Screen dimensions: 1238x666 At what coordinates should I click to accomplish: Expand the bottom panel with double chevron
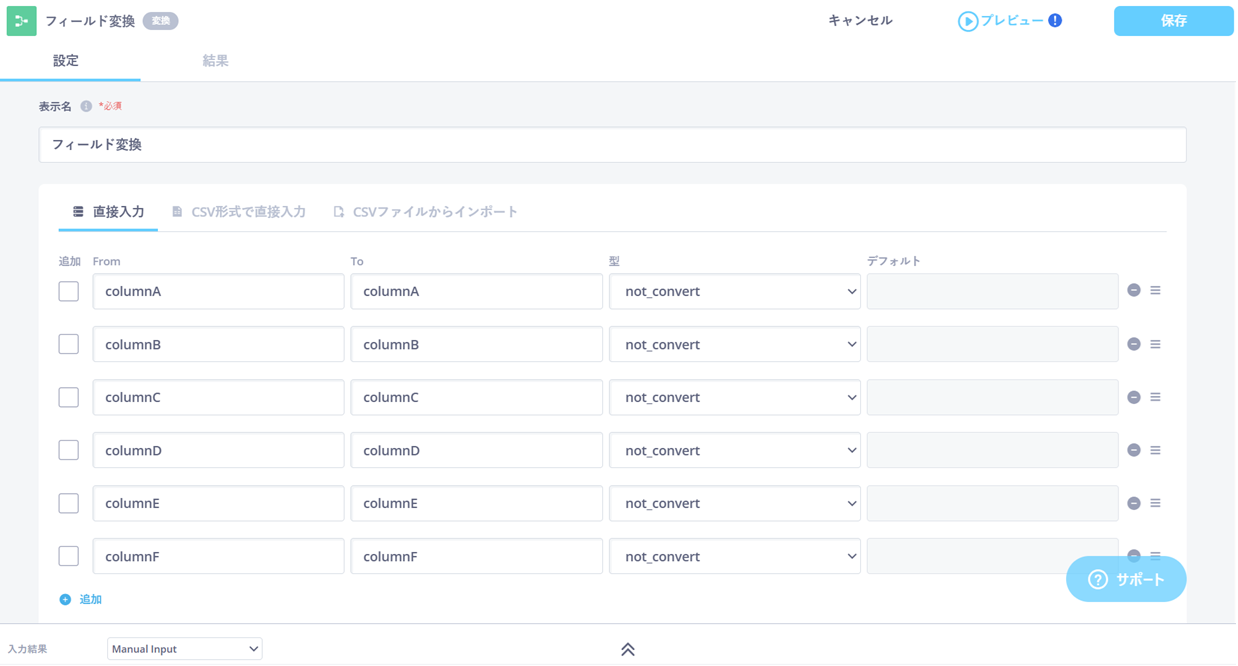point(628,649)
